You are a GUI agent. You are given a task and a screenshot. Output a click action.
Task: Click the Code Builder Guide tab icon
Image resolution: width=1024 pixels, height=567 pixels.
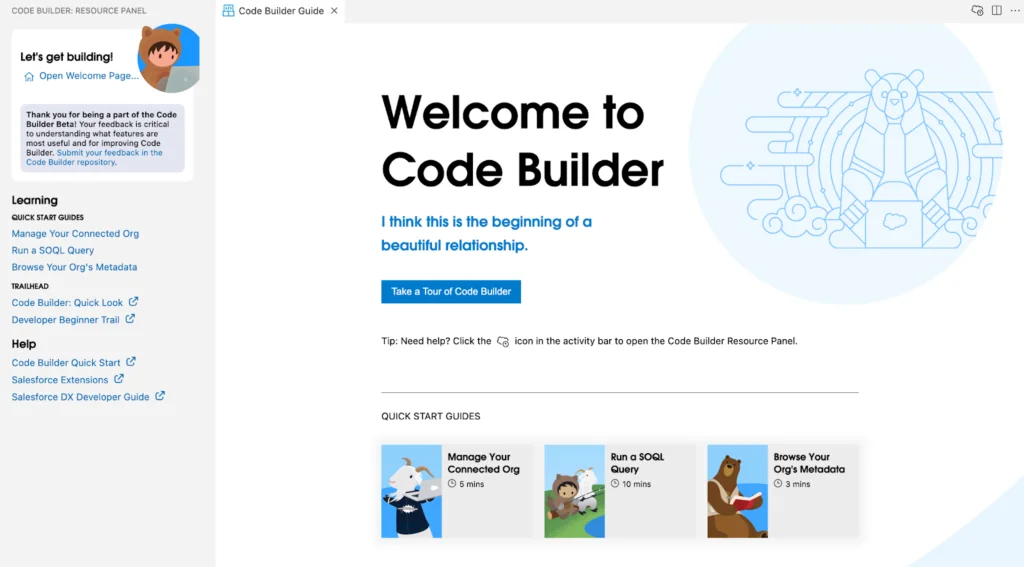(x=228, y=10)
